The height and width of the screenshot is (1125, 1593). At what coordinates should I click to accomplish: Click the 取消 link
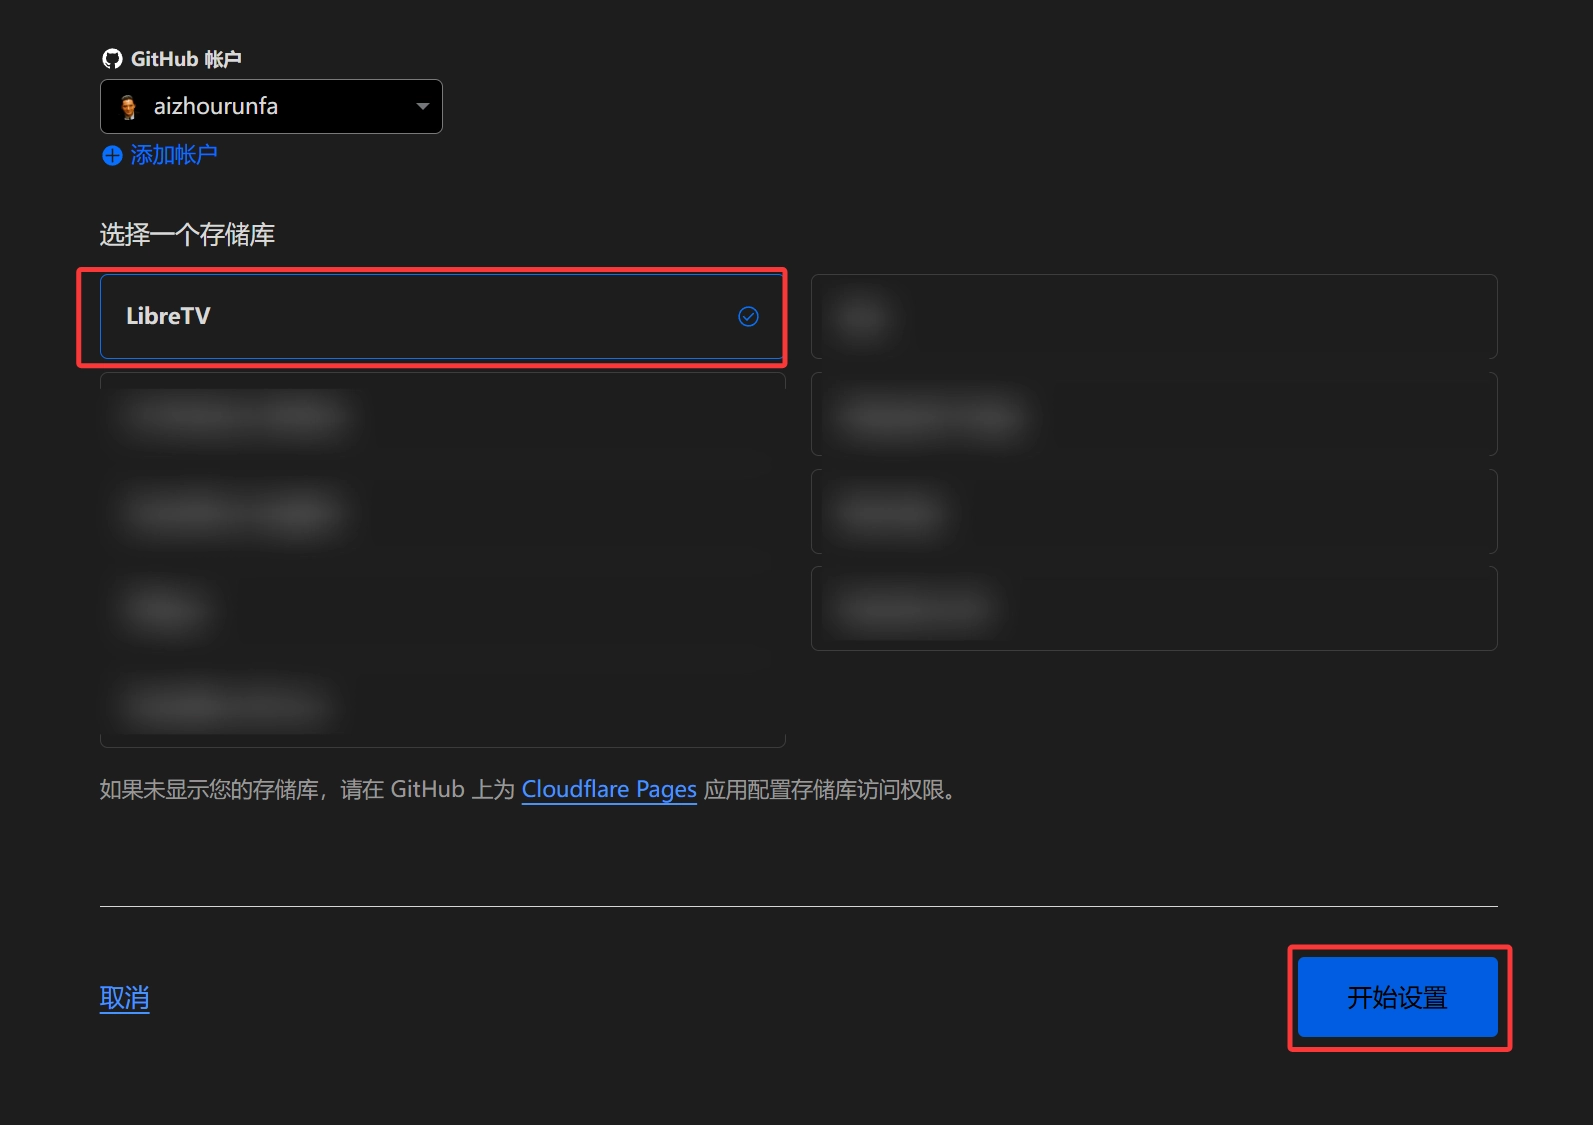tap(125, 998)
